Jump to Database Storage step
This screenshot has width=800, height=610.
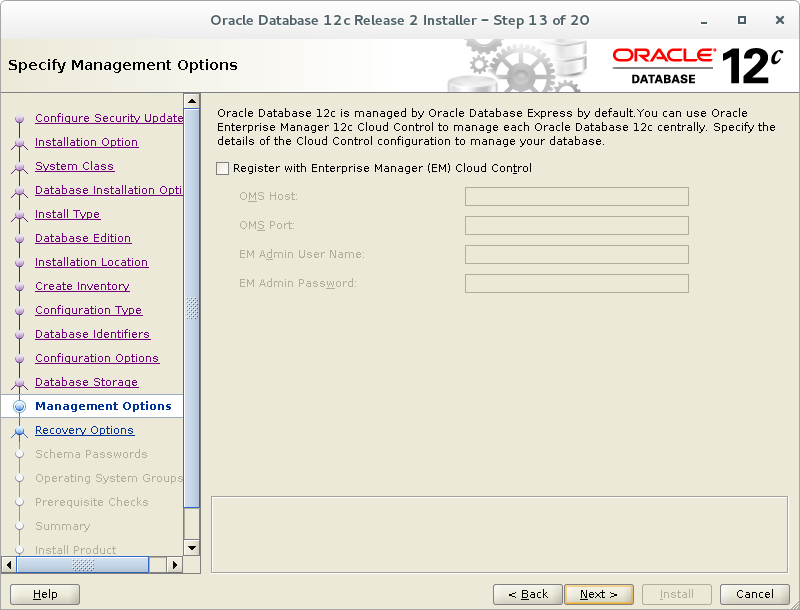86,382
